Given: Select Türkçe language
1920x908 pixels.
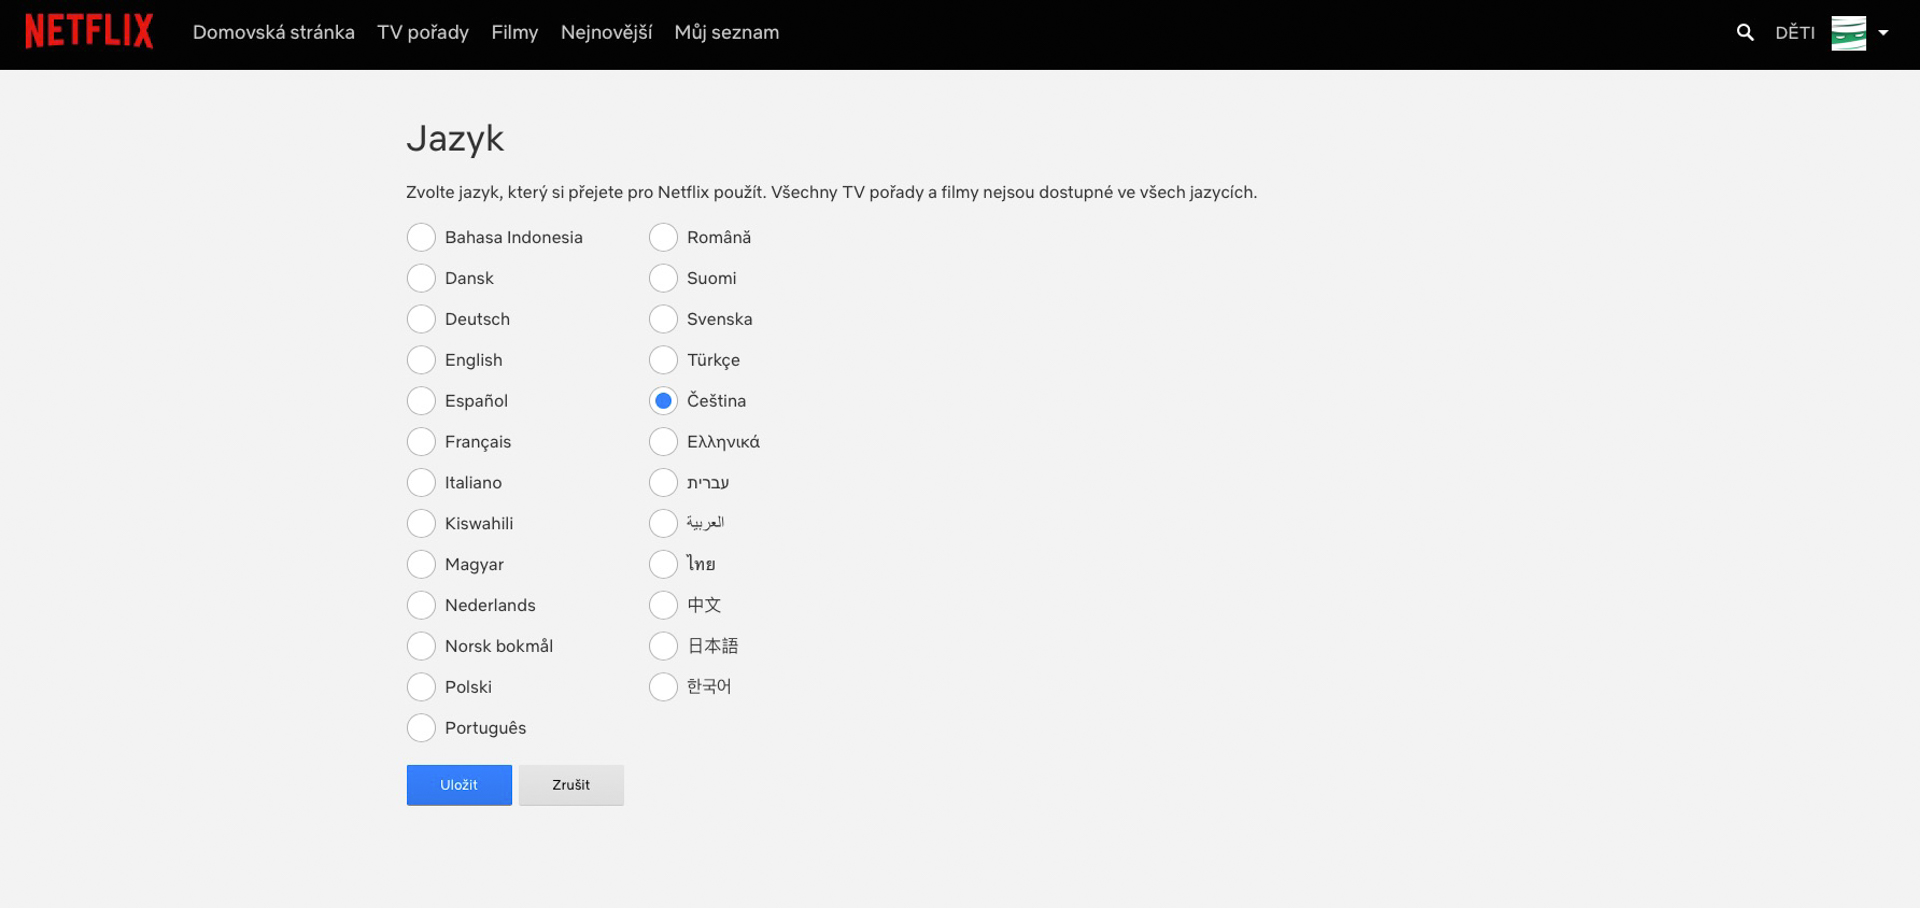Looking at the screenshot, I should tap(663, 360).
